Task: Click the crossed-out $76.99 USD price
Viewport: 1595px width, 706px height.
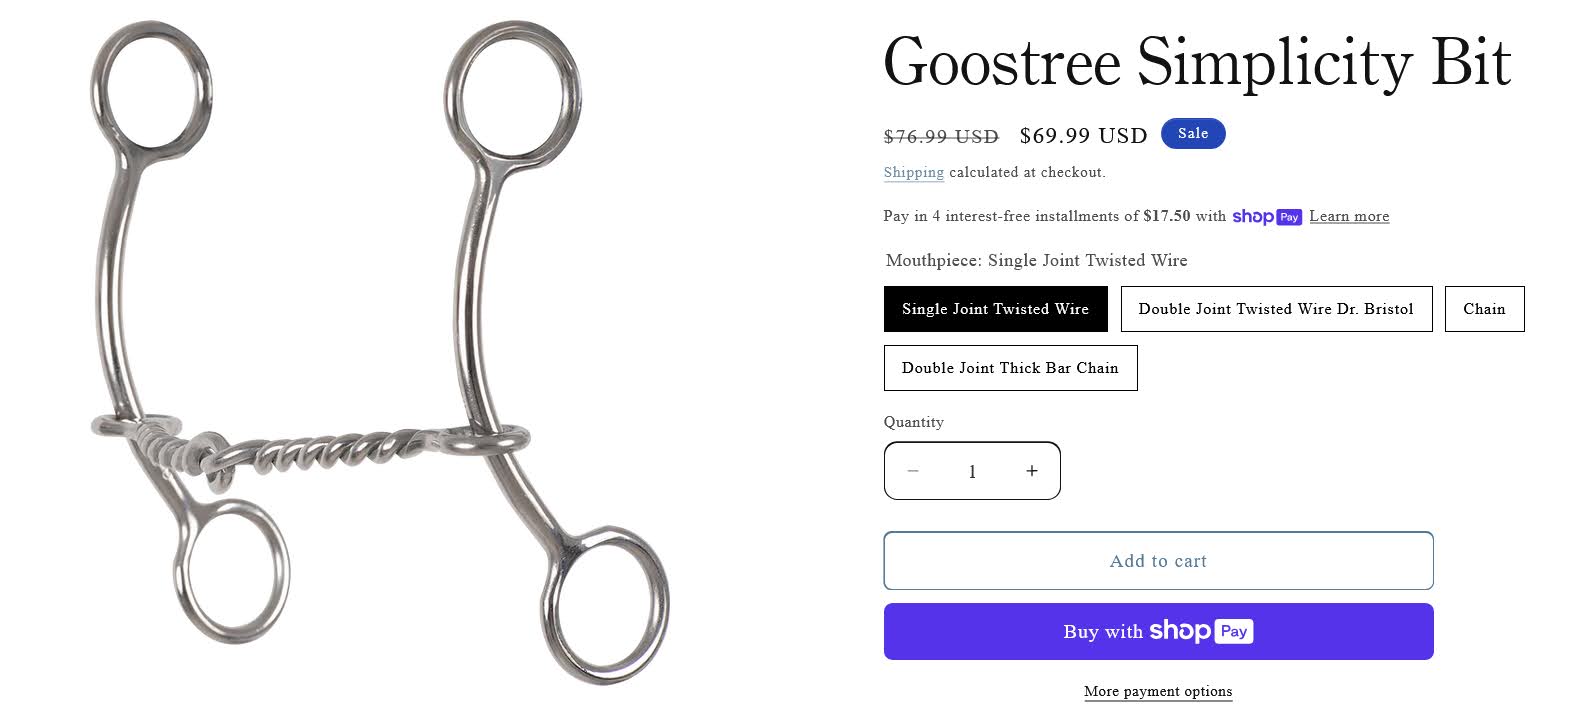Action: coord(941,137)
